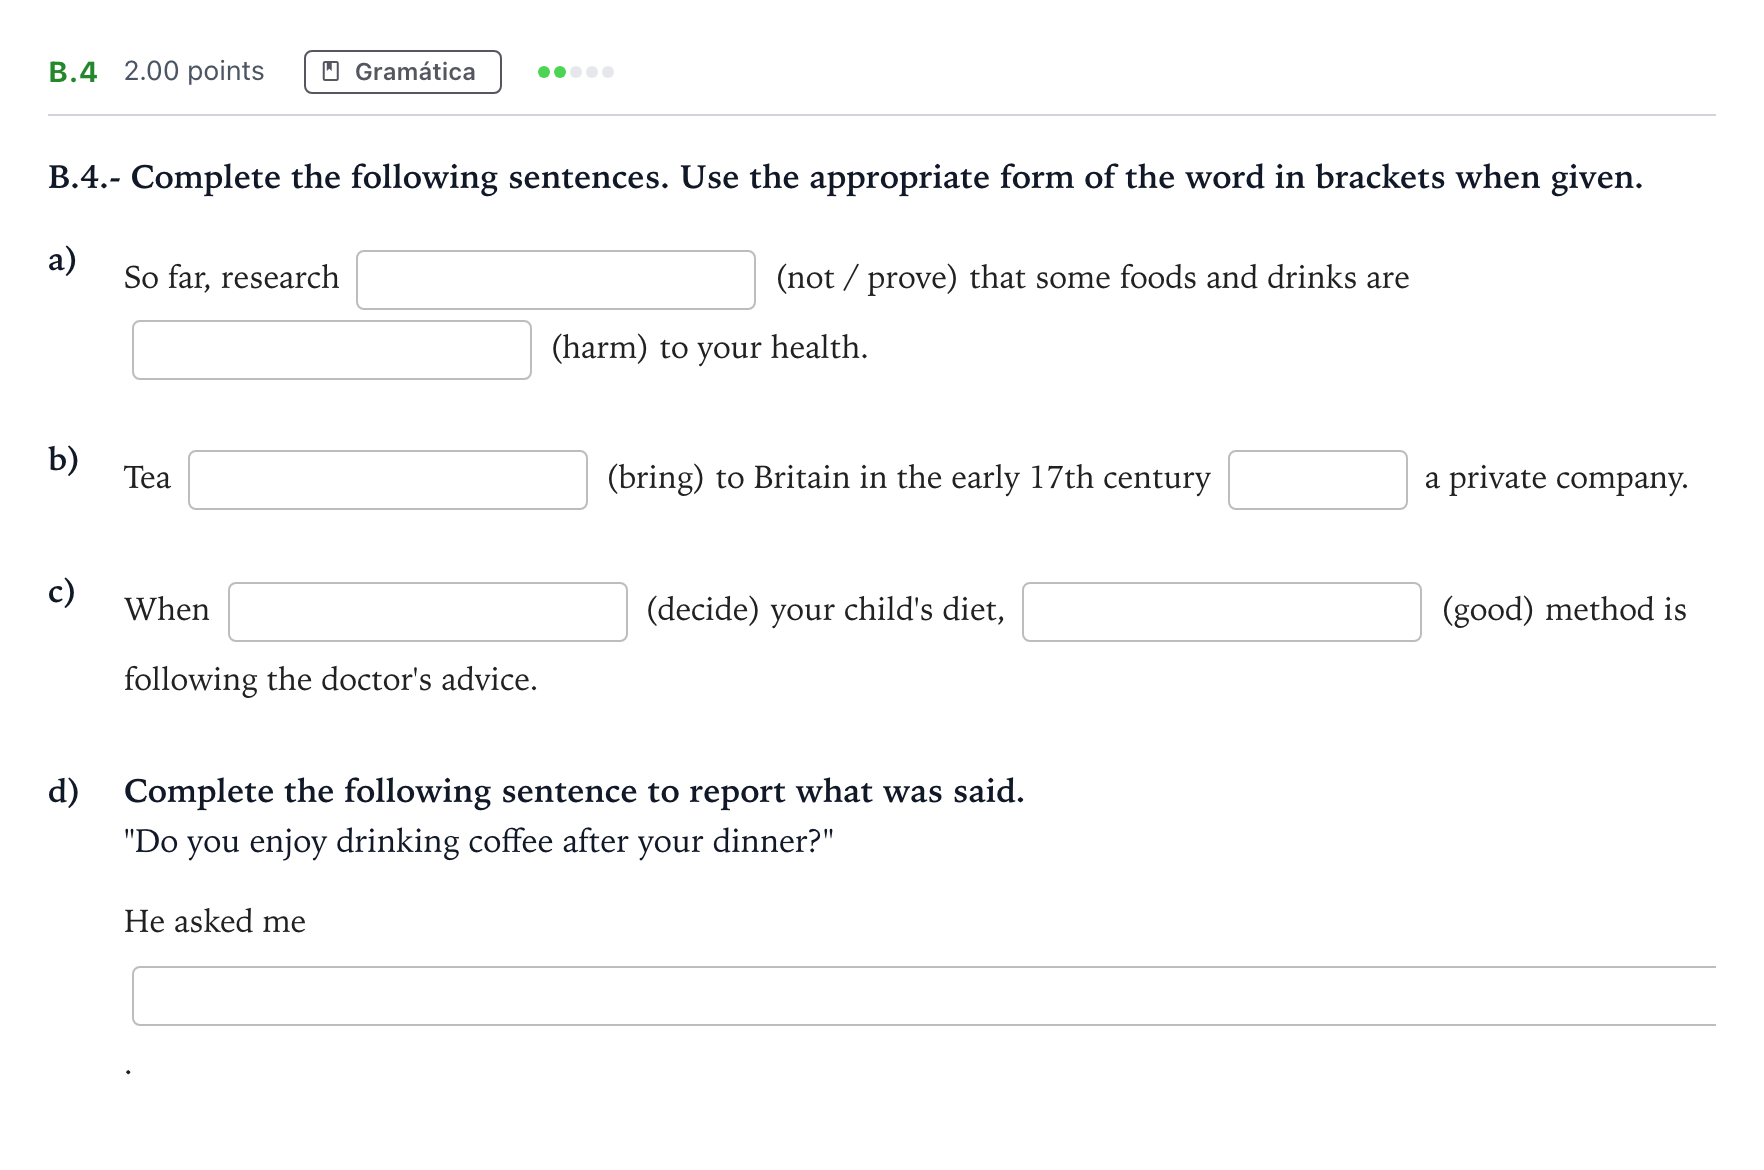The height and width of the screenshot is (1170, 1764).
Task: Focus the (harm) answer input box
Action: (x=332, y=350)
